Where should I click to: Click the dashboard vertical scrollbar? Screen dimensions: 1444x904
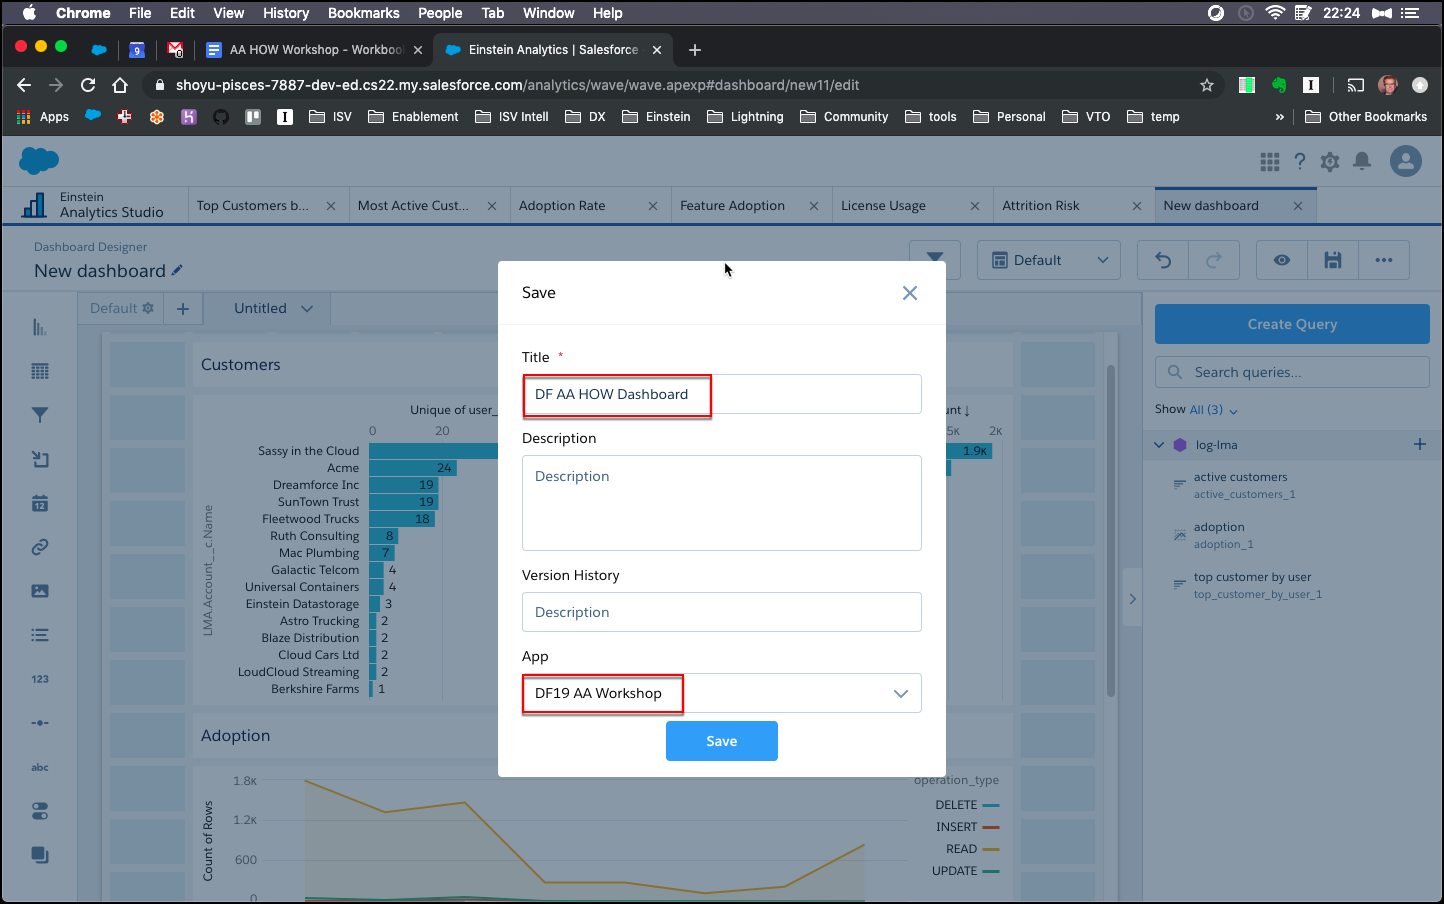[x=1110, y=531]
